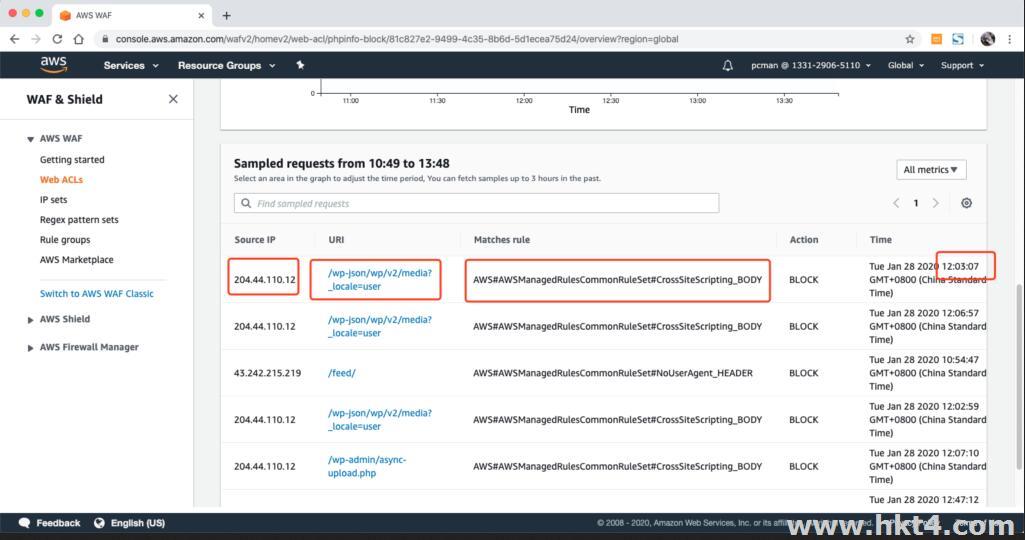This screenshot has height=540, width=1025.
Task: Sort by Action column header
Action: tap(803, 240)
